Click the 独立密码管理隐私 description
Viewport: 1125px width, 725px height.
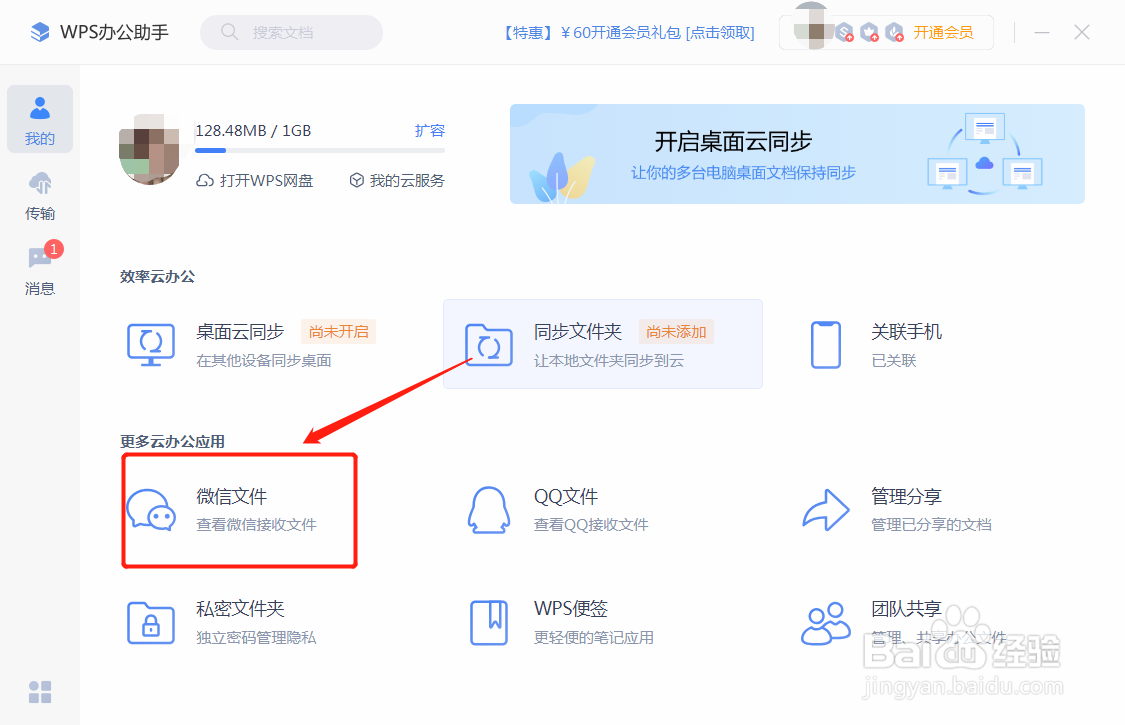pyautogui.click(x=256, y=637)
